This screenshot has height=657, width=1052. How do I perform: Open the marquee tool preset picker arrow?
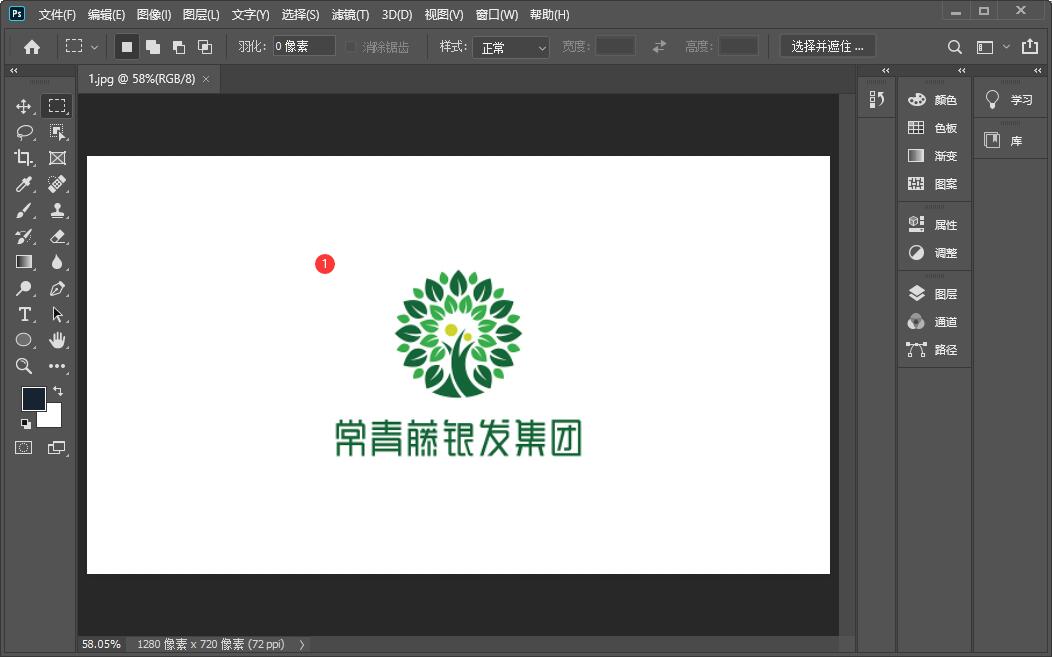point(95,47)
